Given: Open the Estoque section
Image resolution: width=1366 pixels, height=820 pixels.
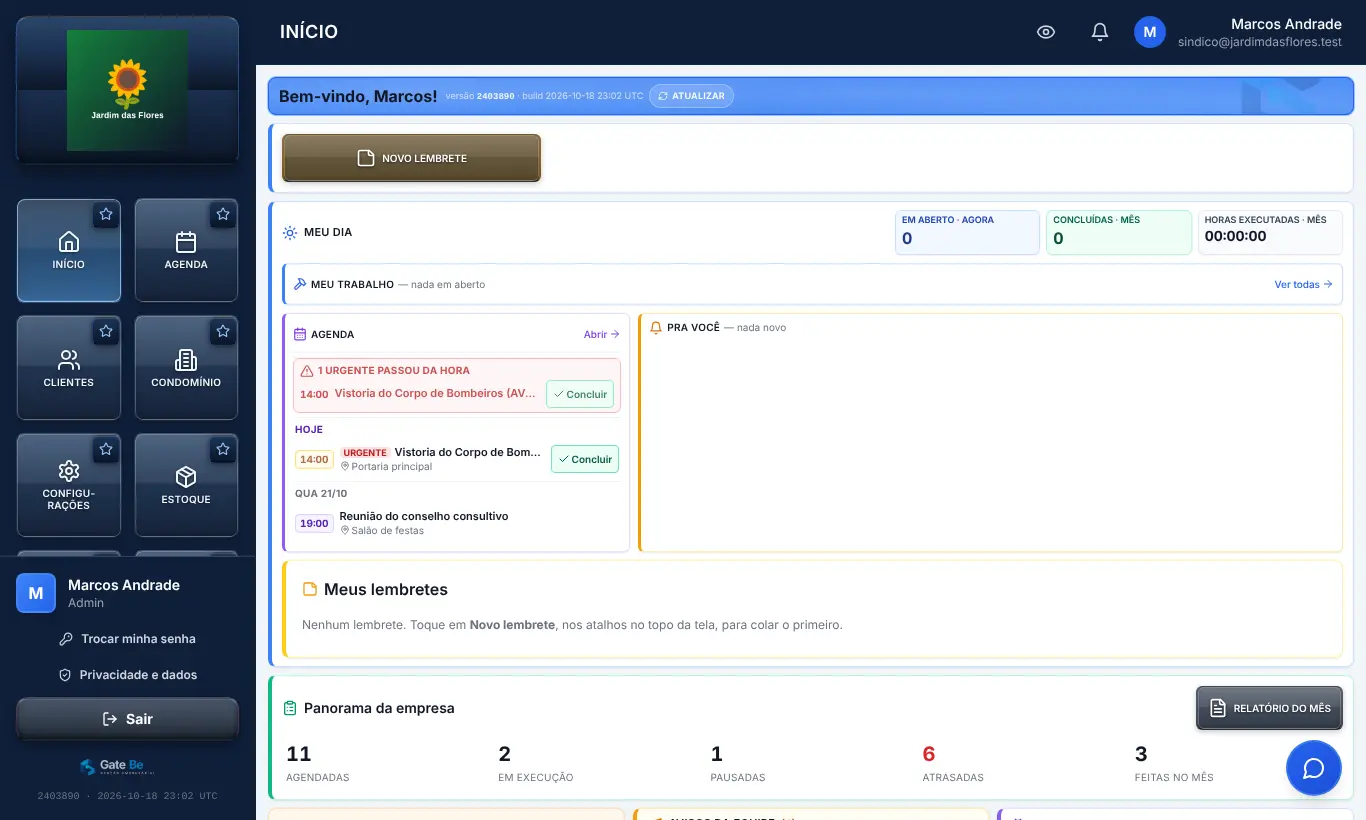Looking at the screenshot, I should [x=186, y=485].
